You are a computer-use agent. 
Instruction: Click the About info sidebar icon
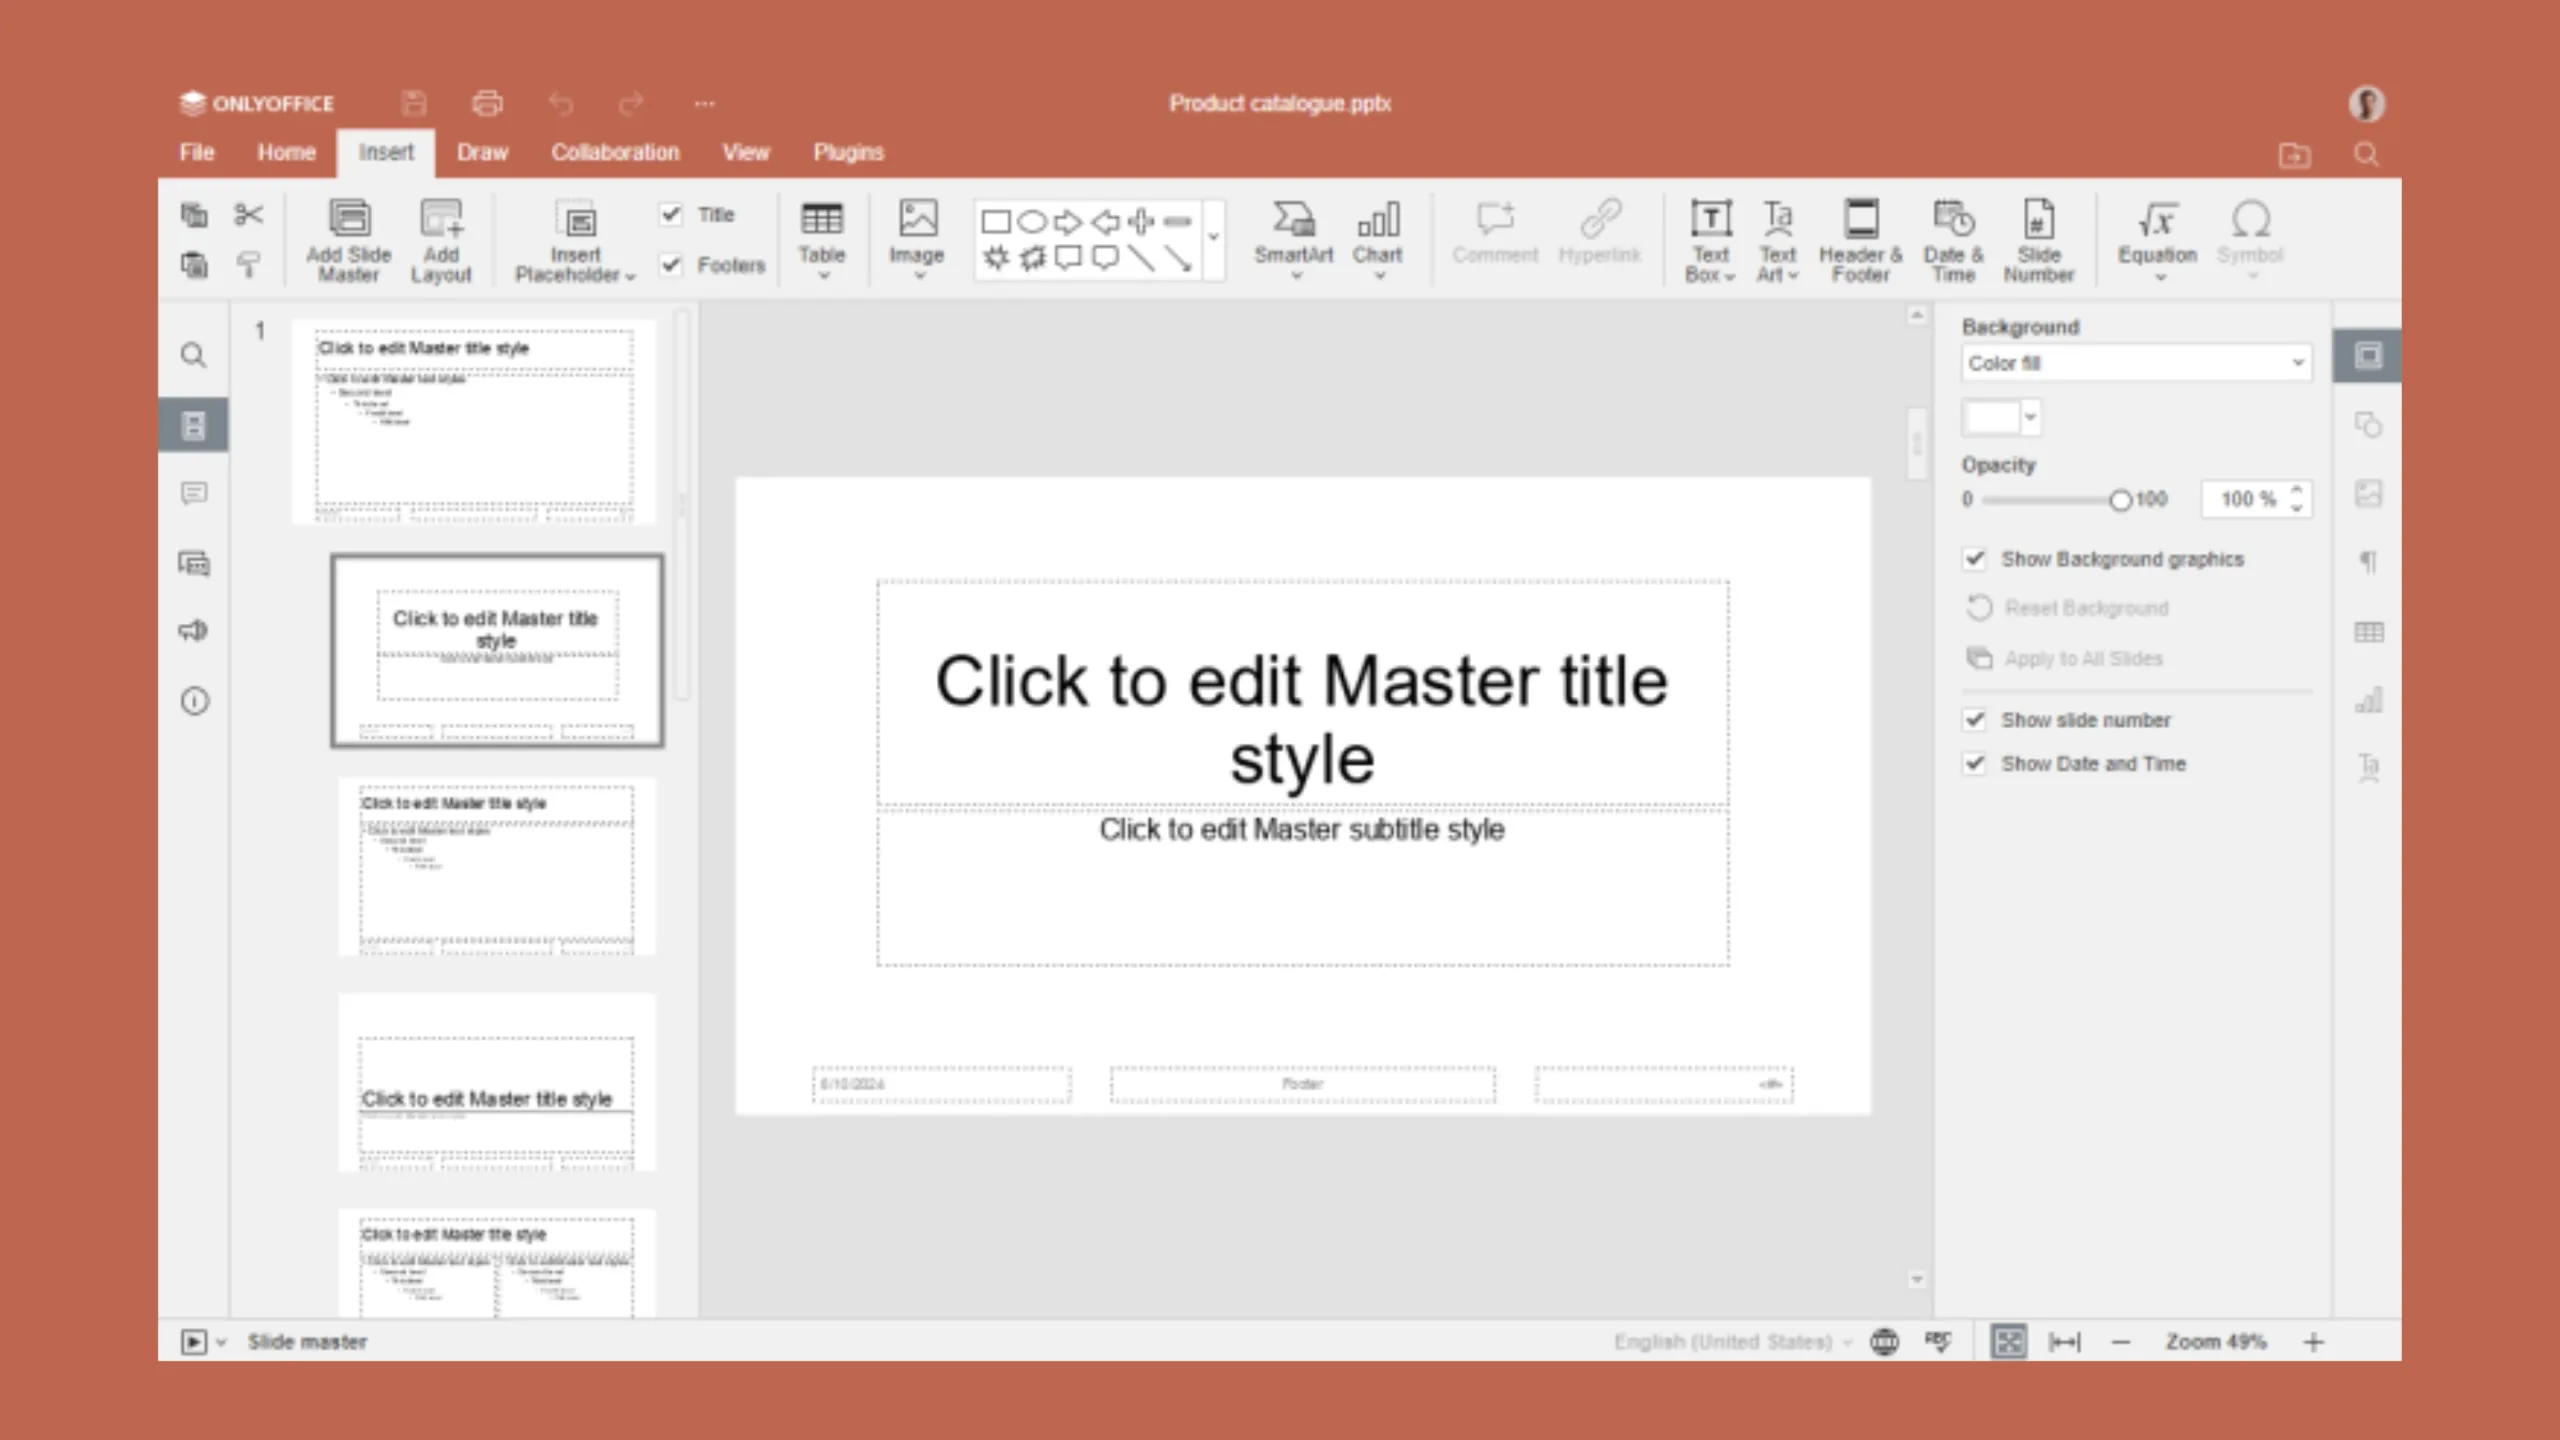tap(194, 701)
